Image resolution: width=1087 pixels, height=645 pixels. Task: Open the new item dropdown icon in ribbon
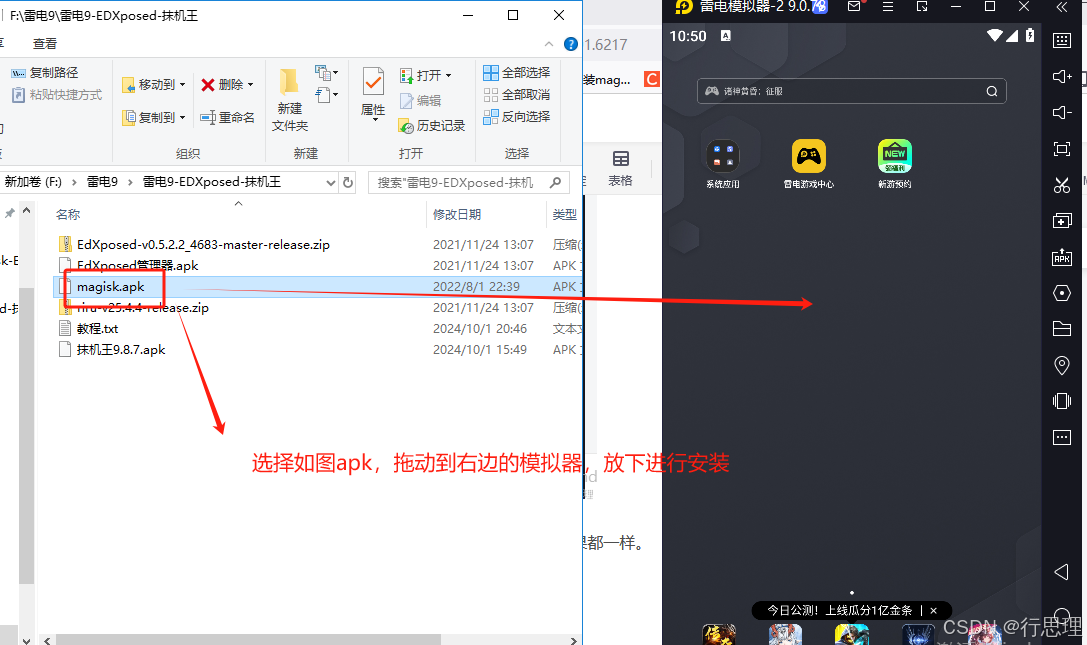pyautogui.click(x=326, y=72)
